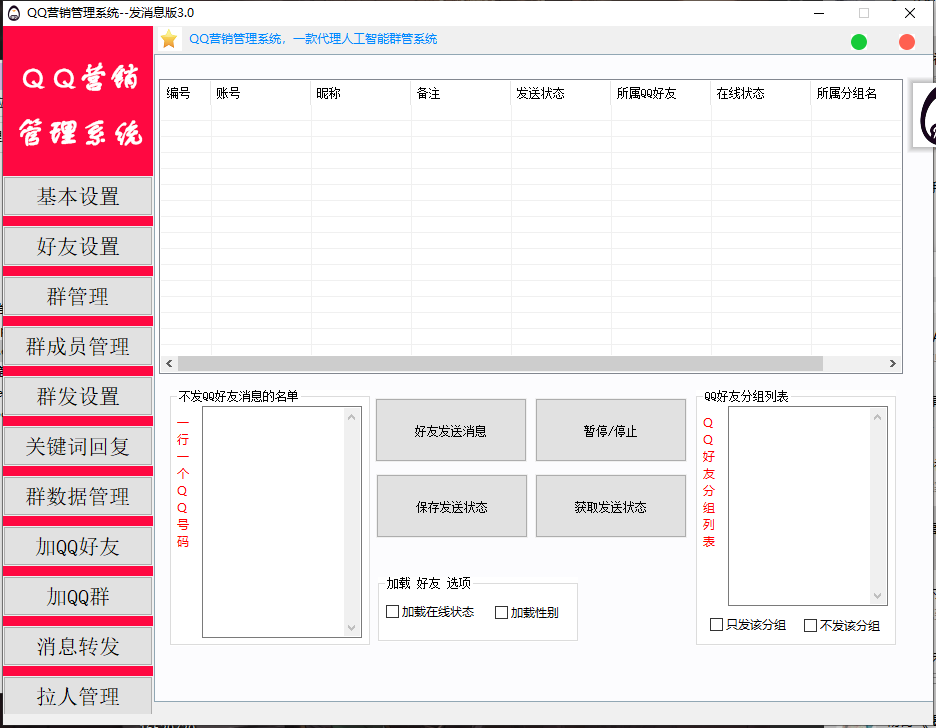Click the table's horizontal scrollbar thumb

(500, 363)
